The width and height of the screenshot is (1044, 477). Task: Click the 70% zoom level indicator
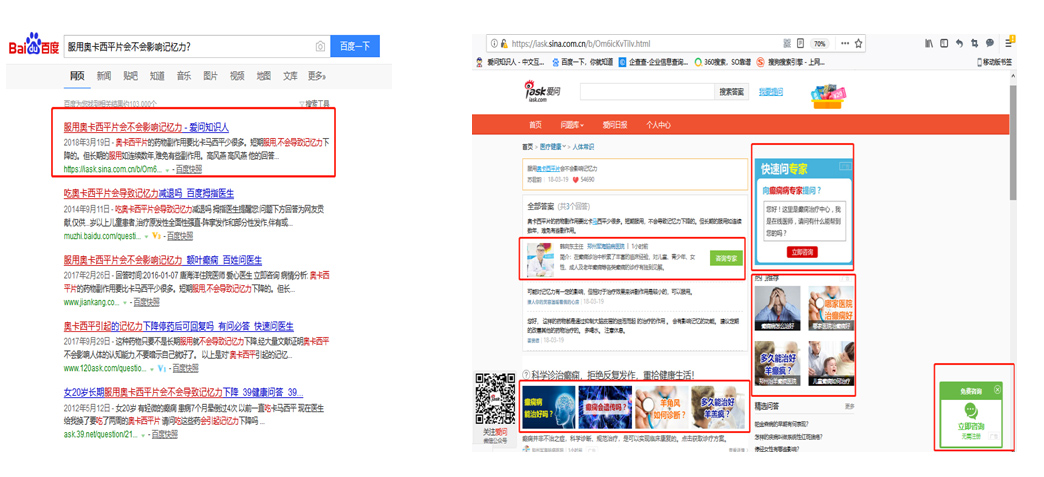point(819,44)
